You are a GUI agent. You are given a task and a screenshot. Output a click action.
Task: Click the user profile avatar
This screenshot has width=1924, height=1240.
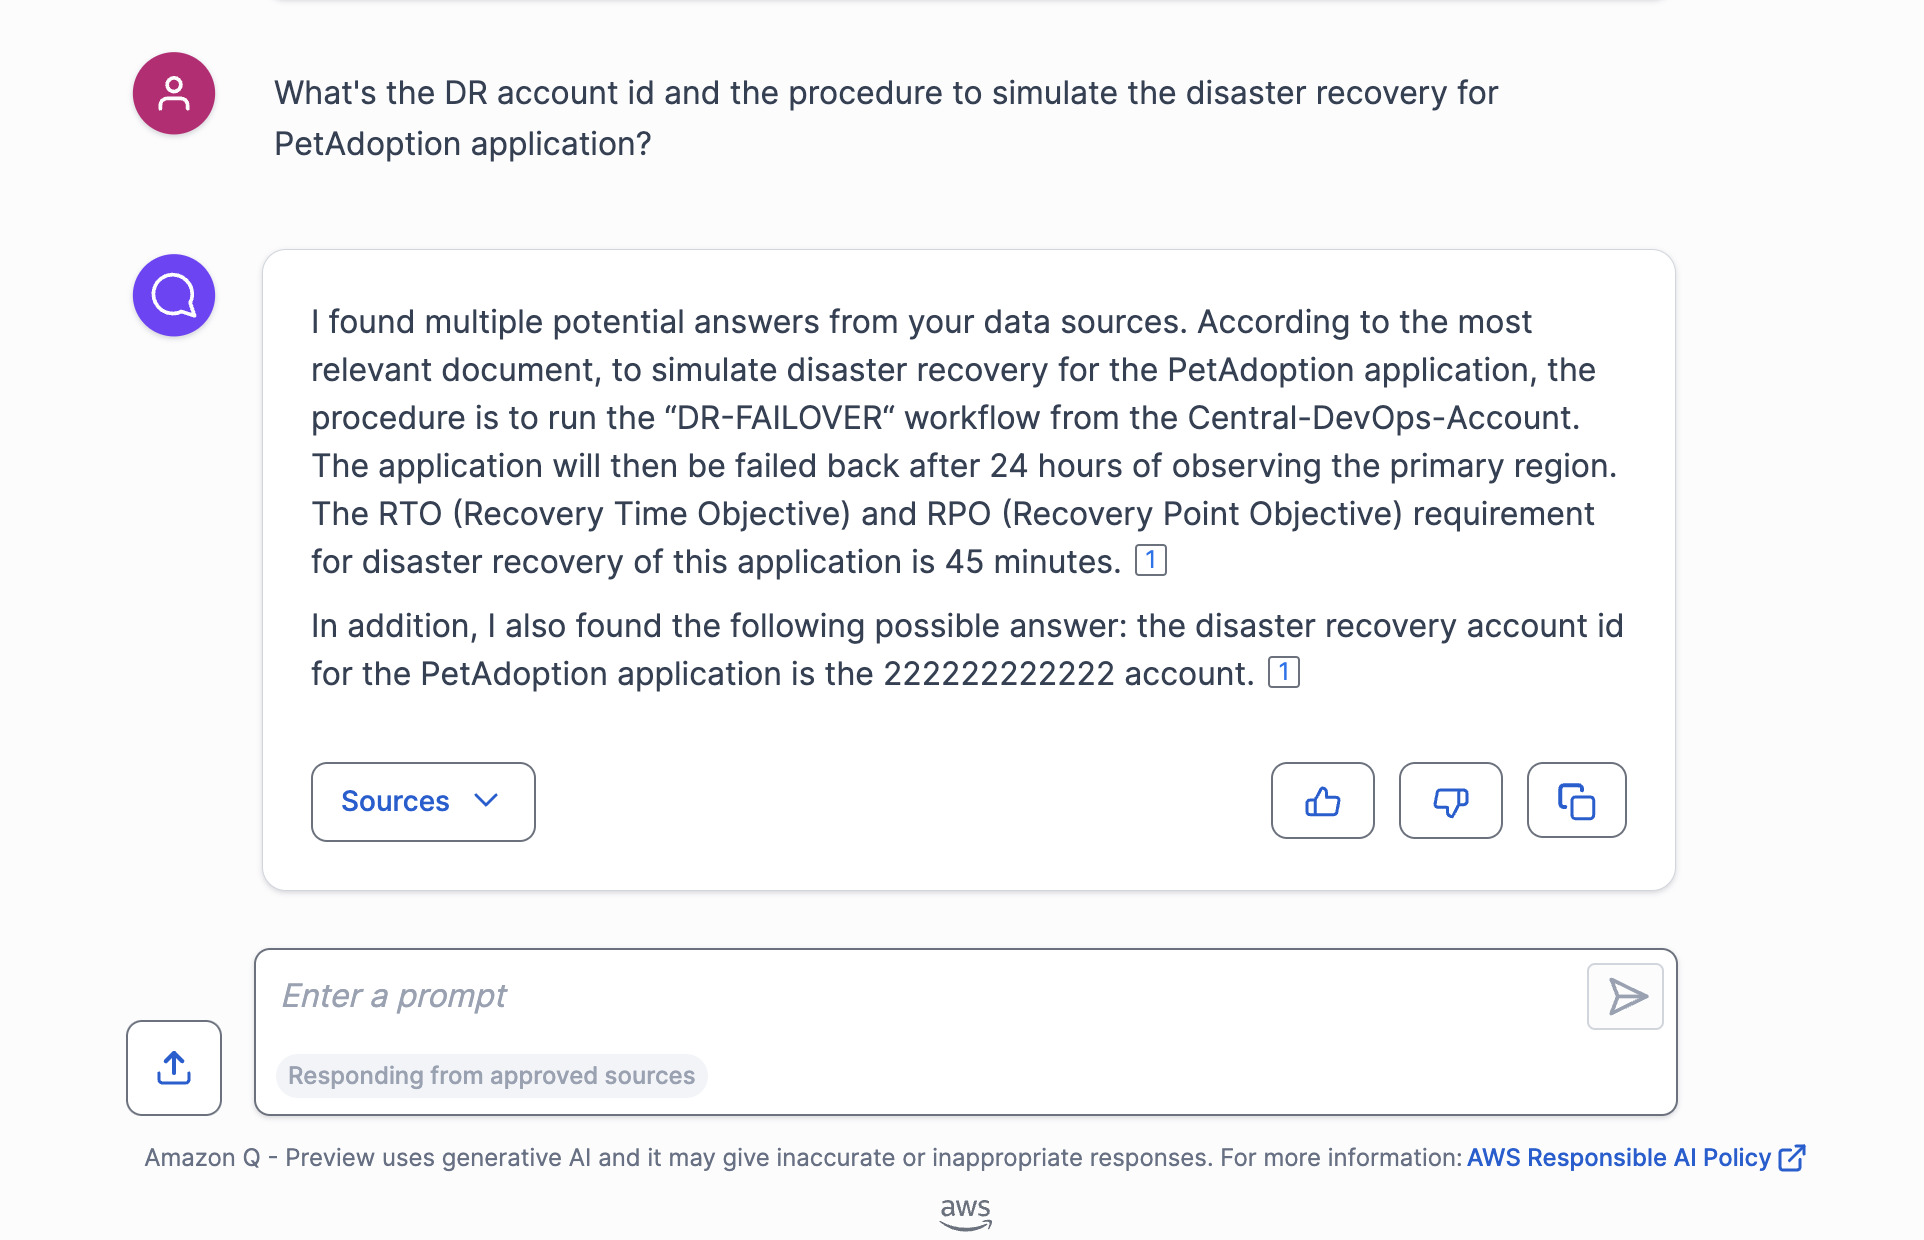pos(173,93)
